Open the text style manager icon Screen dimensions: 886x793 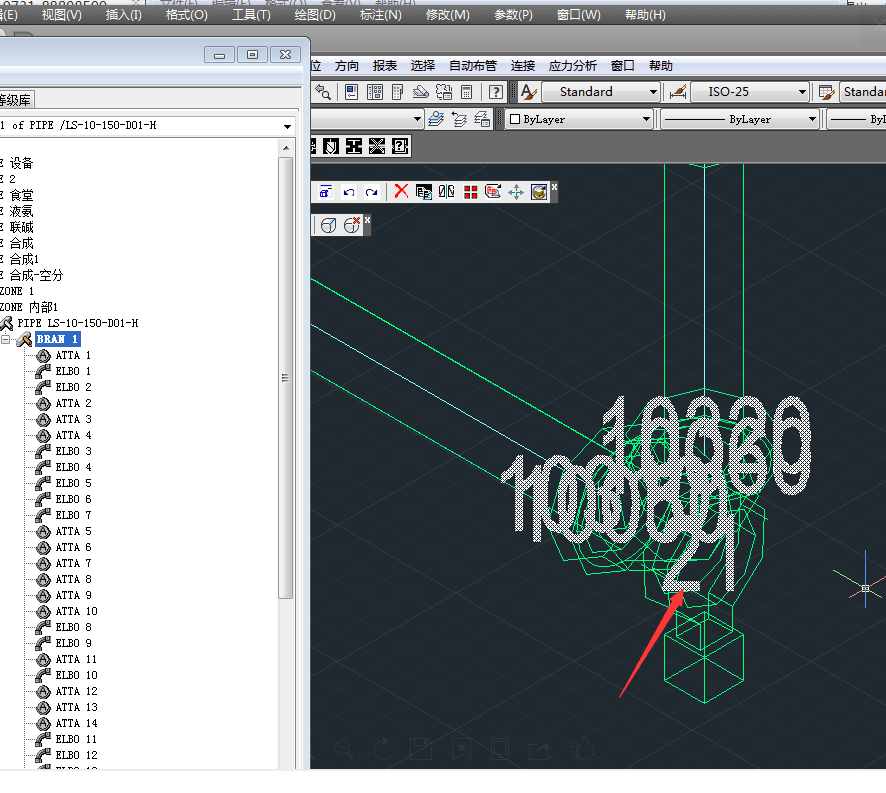pyautogui.click(x=529, y=92)
